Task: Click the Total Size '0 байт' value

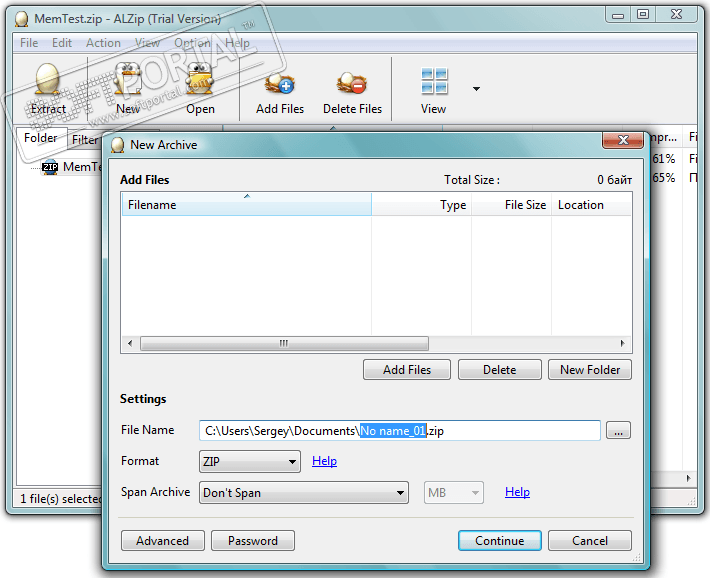Action: [614, 180]
